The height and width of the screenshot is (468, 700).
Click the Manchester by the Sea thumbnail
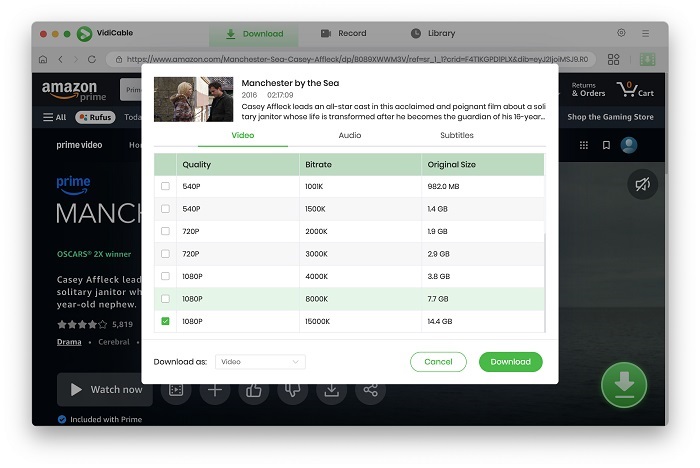coord(193,99)
